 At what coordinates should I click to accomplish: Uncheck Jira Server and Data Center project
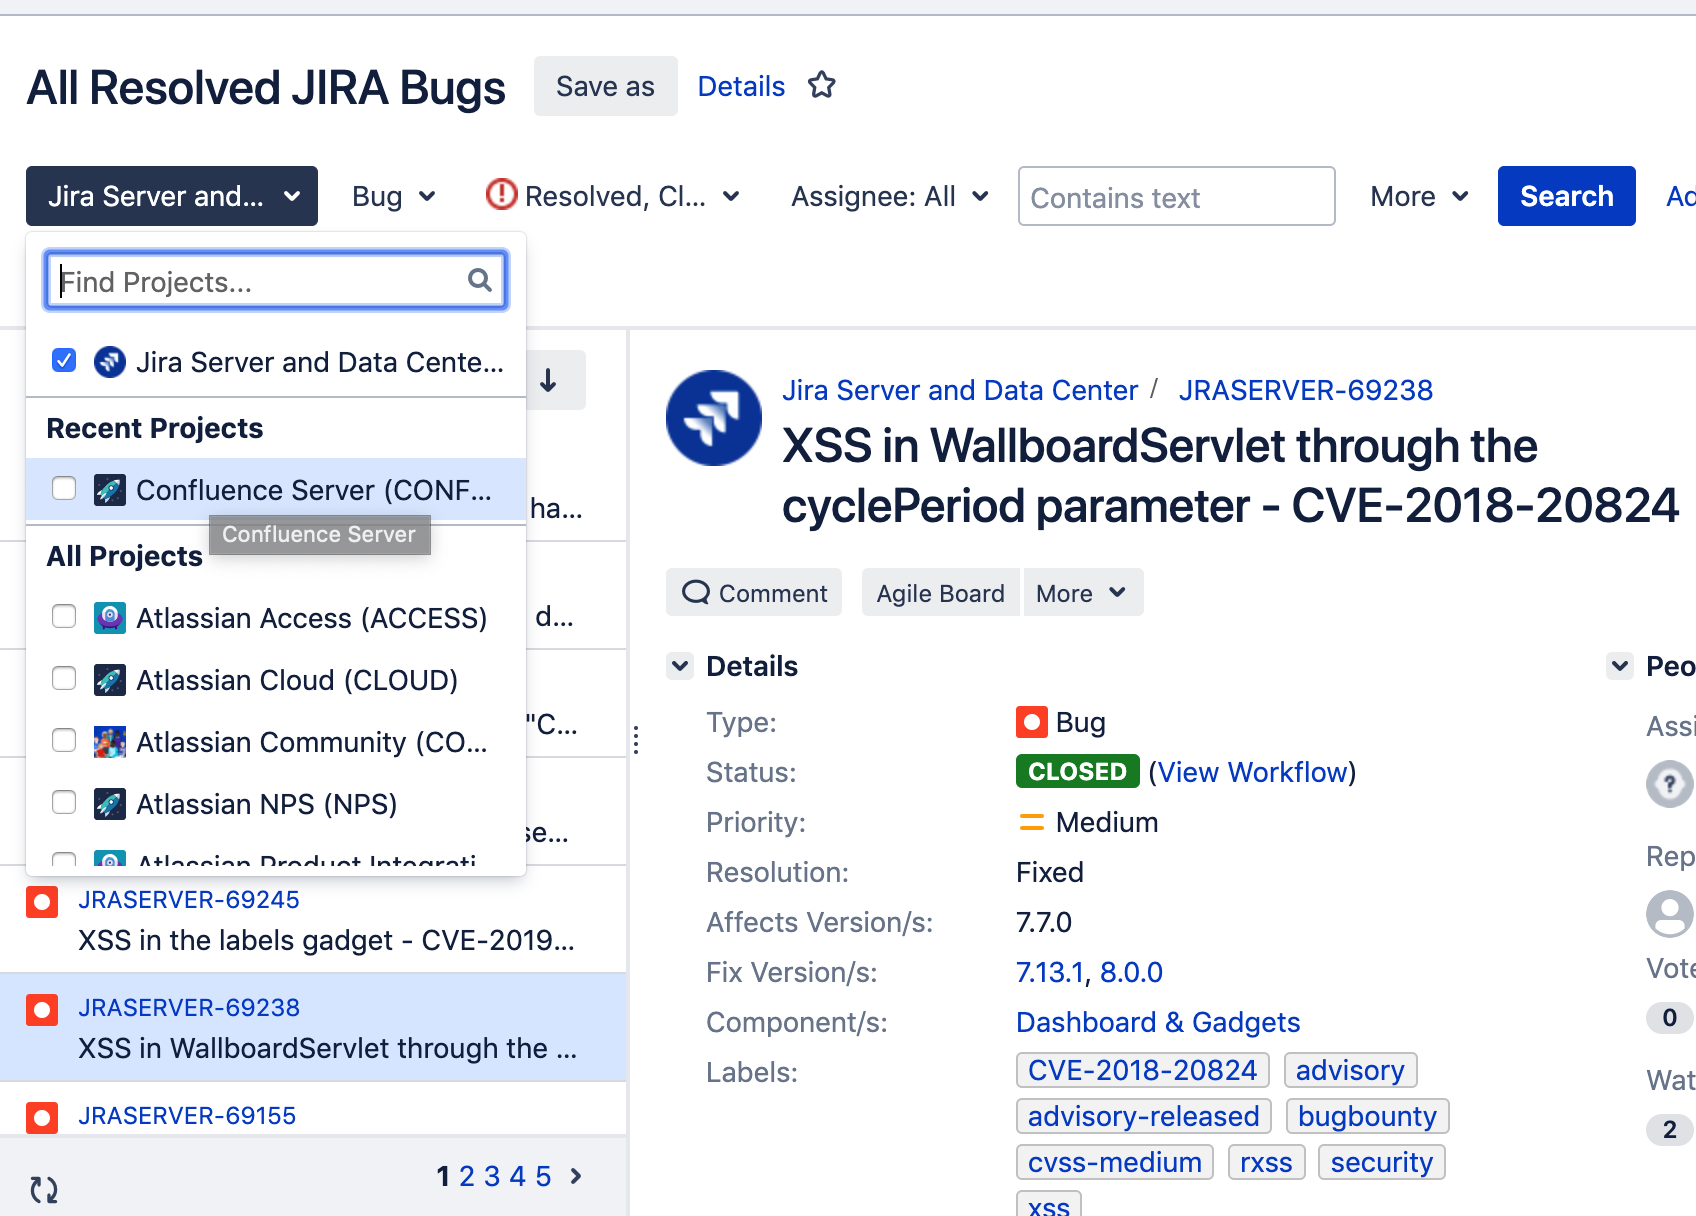(64, 360)
